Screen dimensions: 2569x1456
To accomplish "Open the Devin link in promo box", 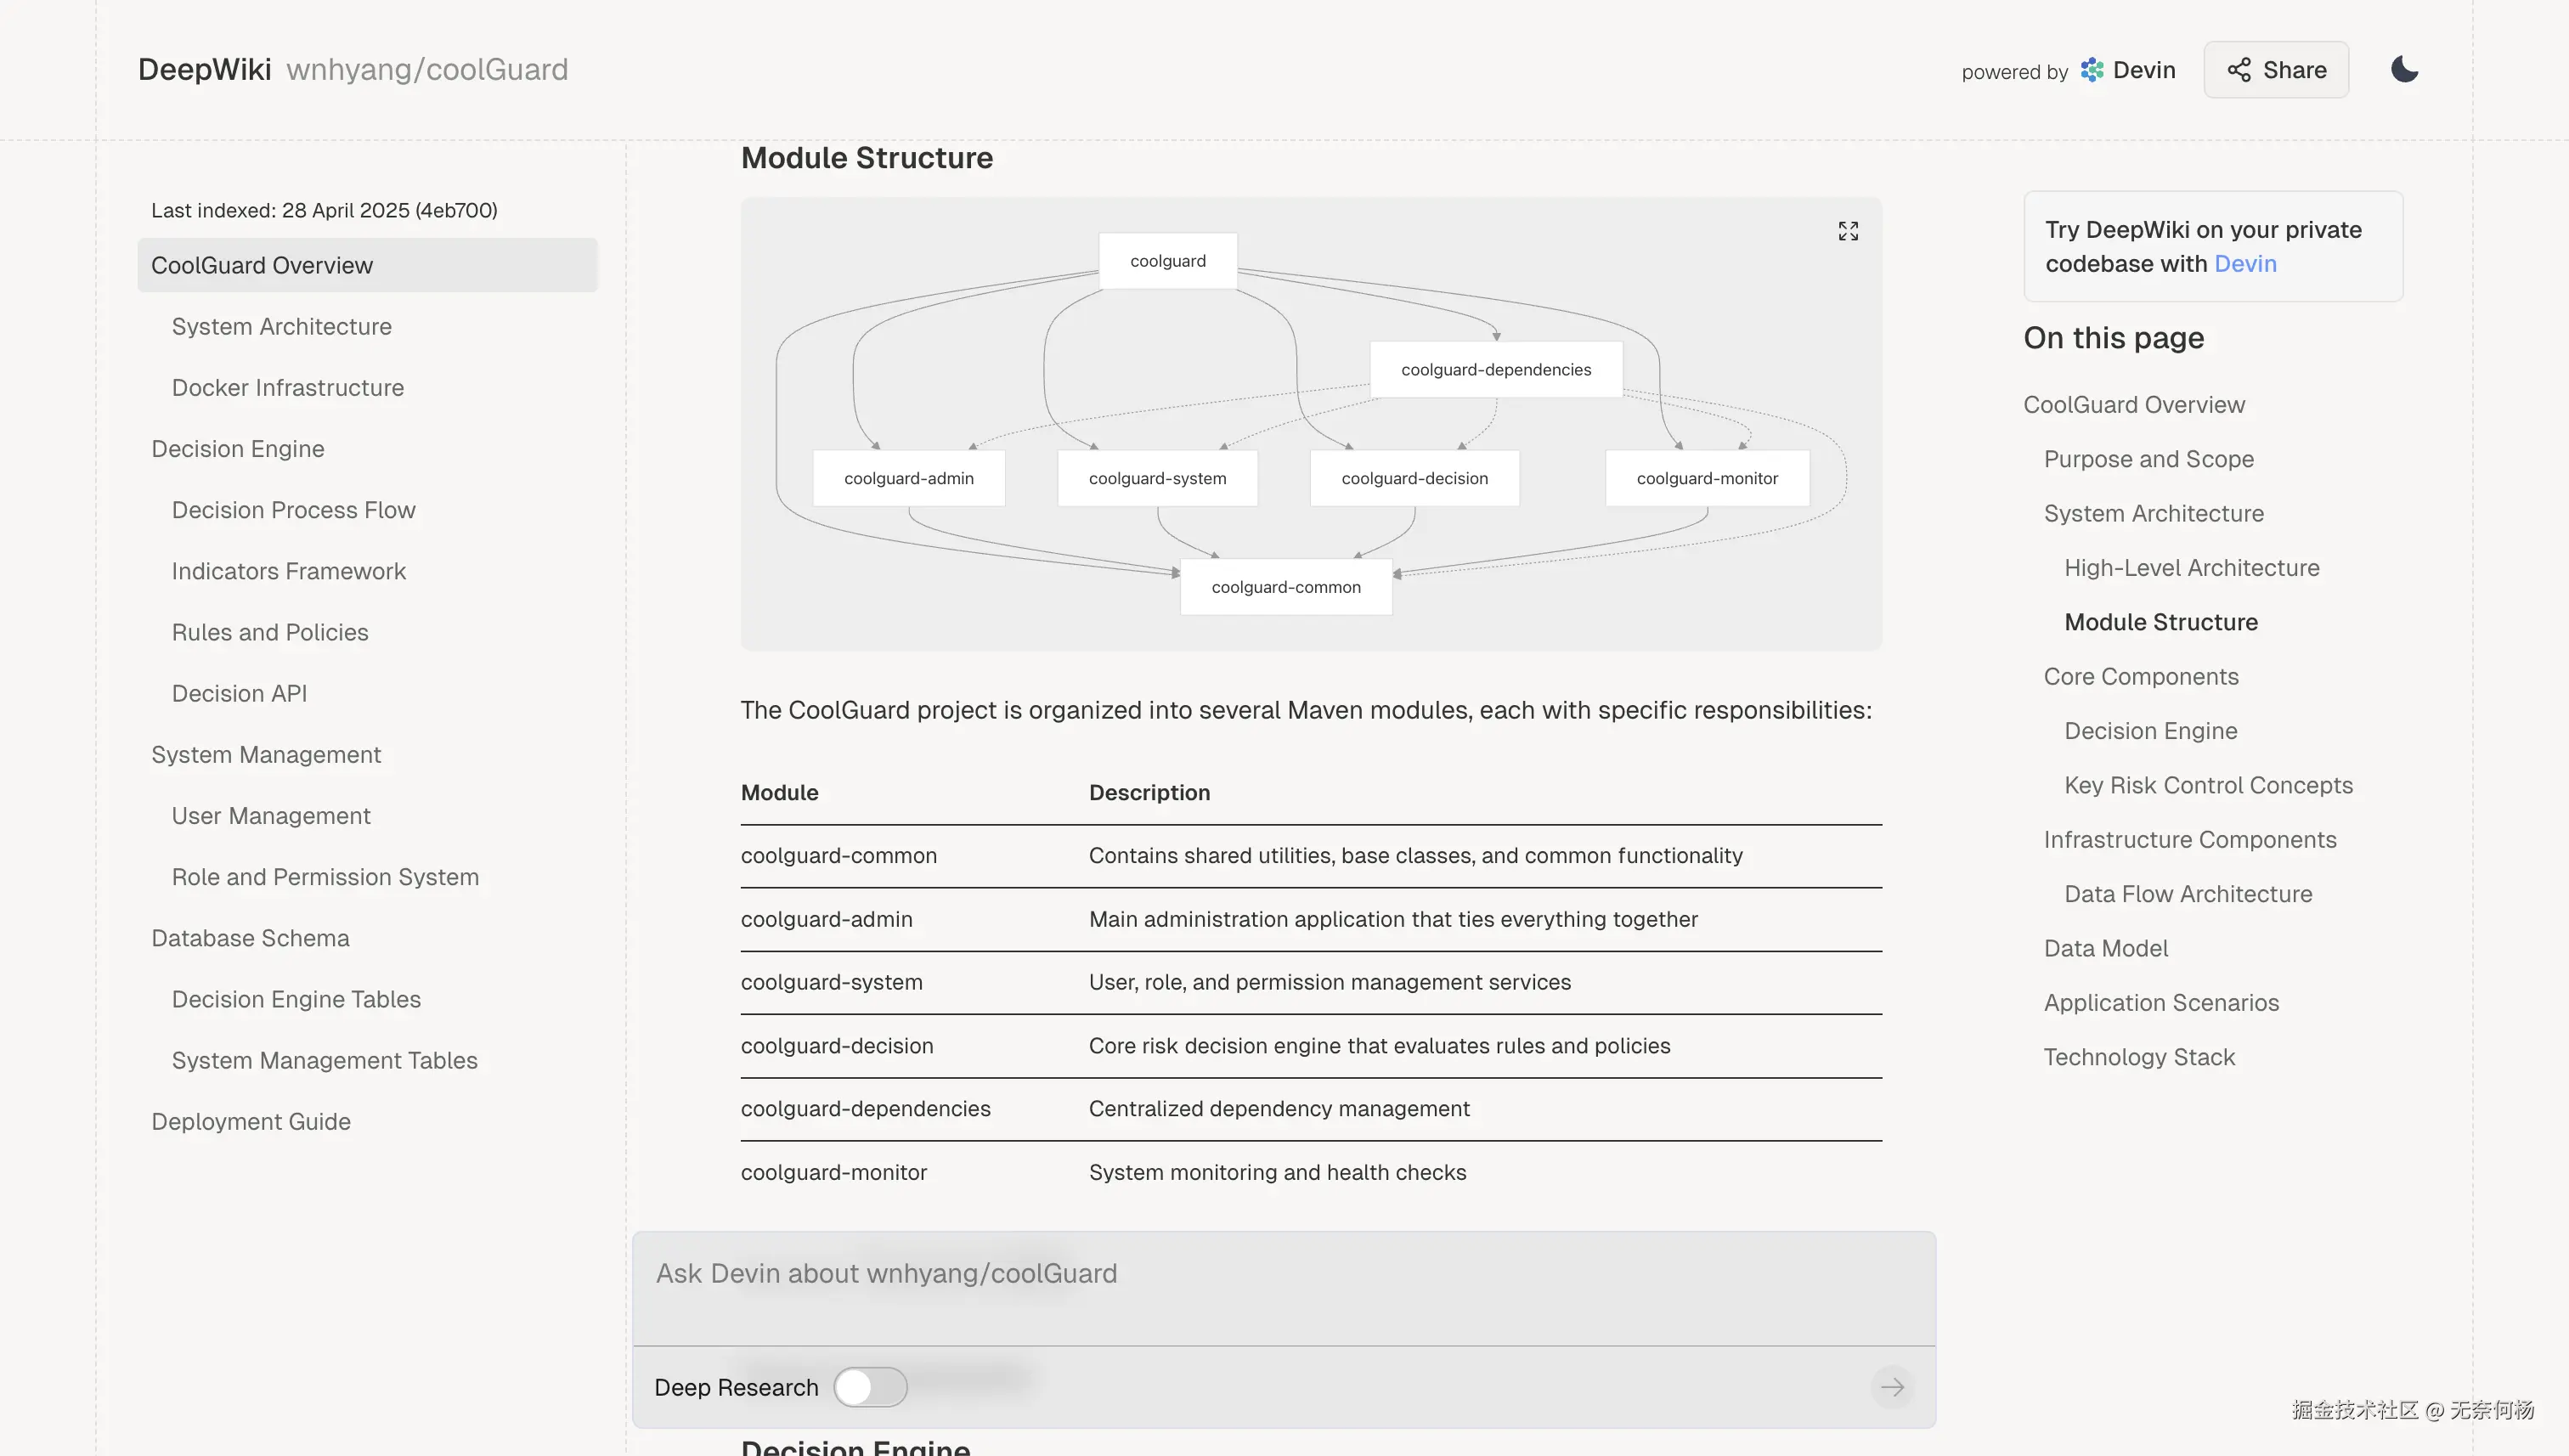I will tap(2245, 264).
